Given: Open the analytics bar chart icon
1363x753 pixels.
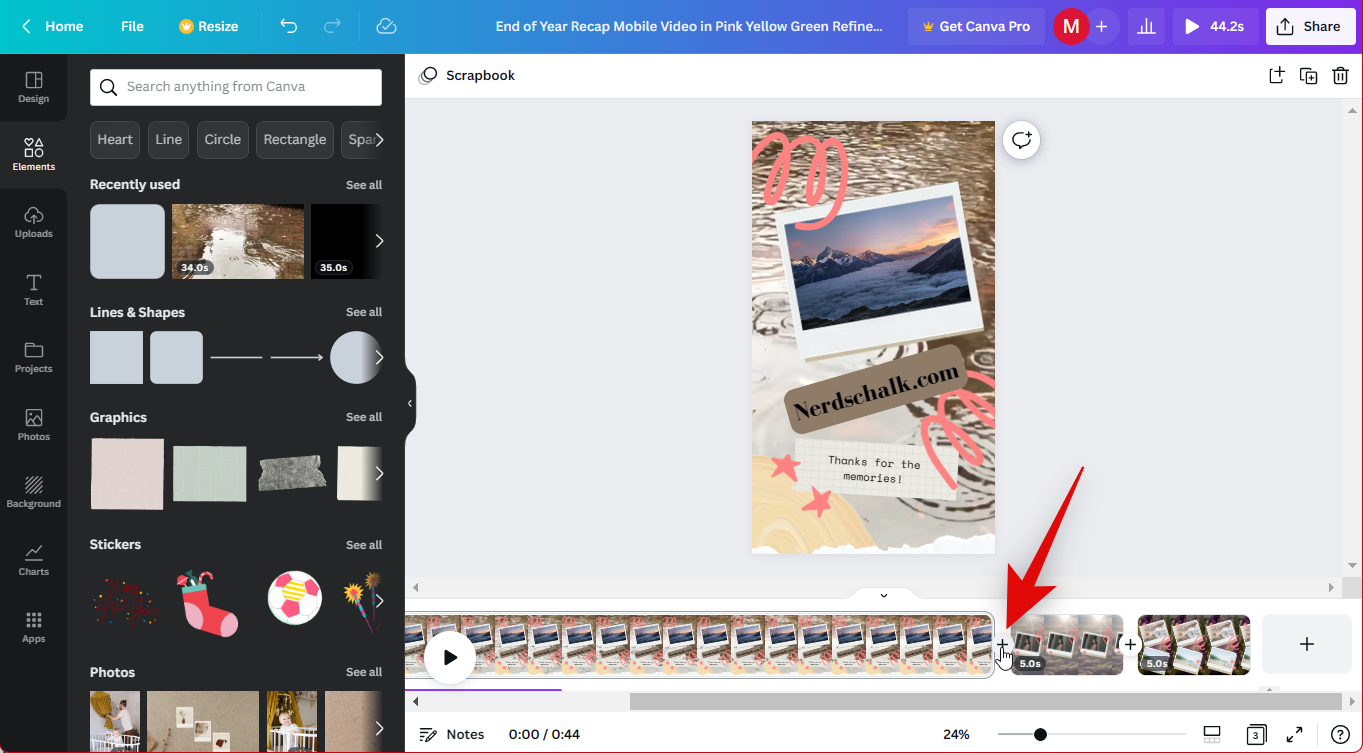Looking at the screenshot, I should coord(1147,27).
